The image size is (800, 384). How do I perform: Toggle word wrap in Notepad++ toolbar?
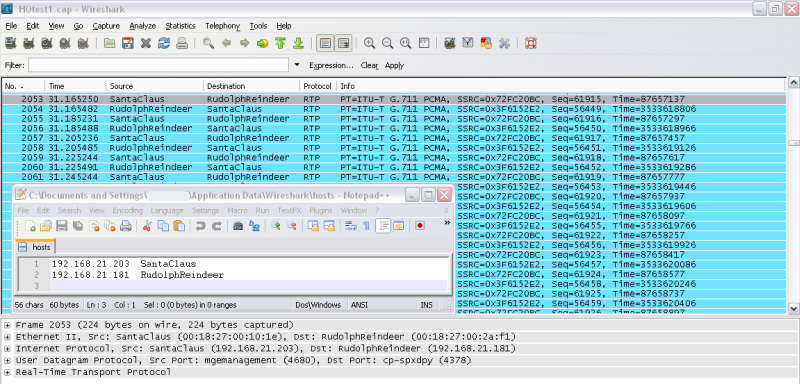coord(350,225)
